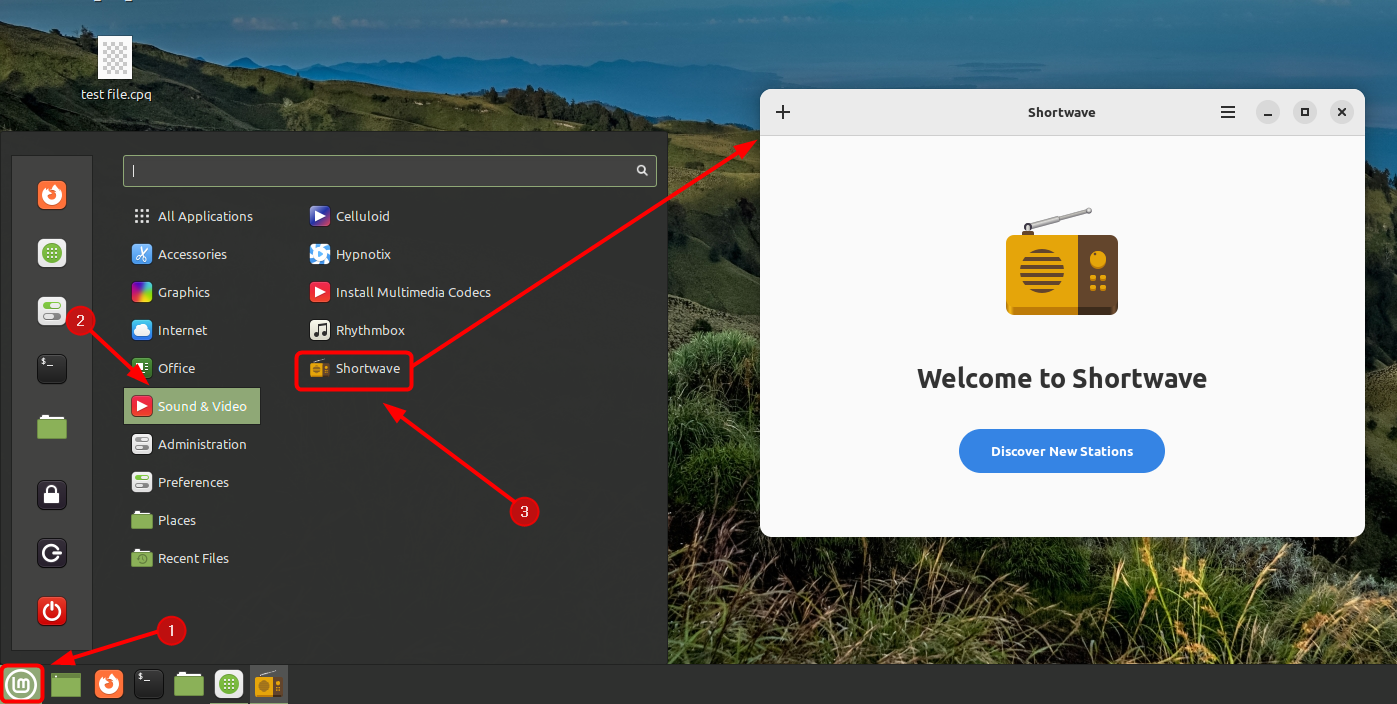Click the plus button in Shortwave header
The image size is (1397, 704).
(783, 112)
